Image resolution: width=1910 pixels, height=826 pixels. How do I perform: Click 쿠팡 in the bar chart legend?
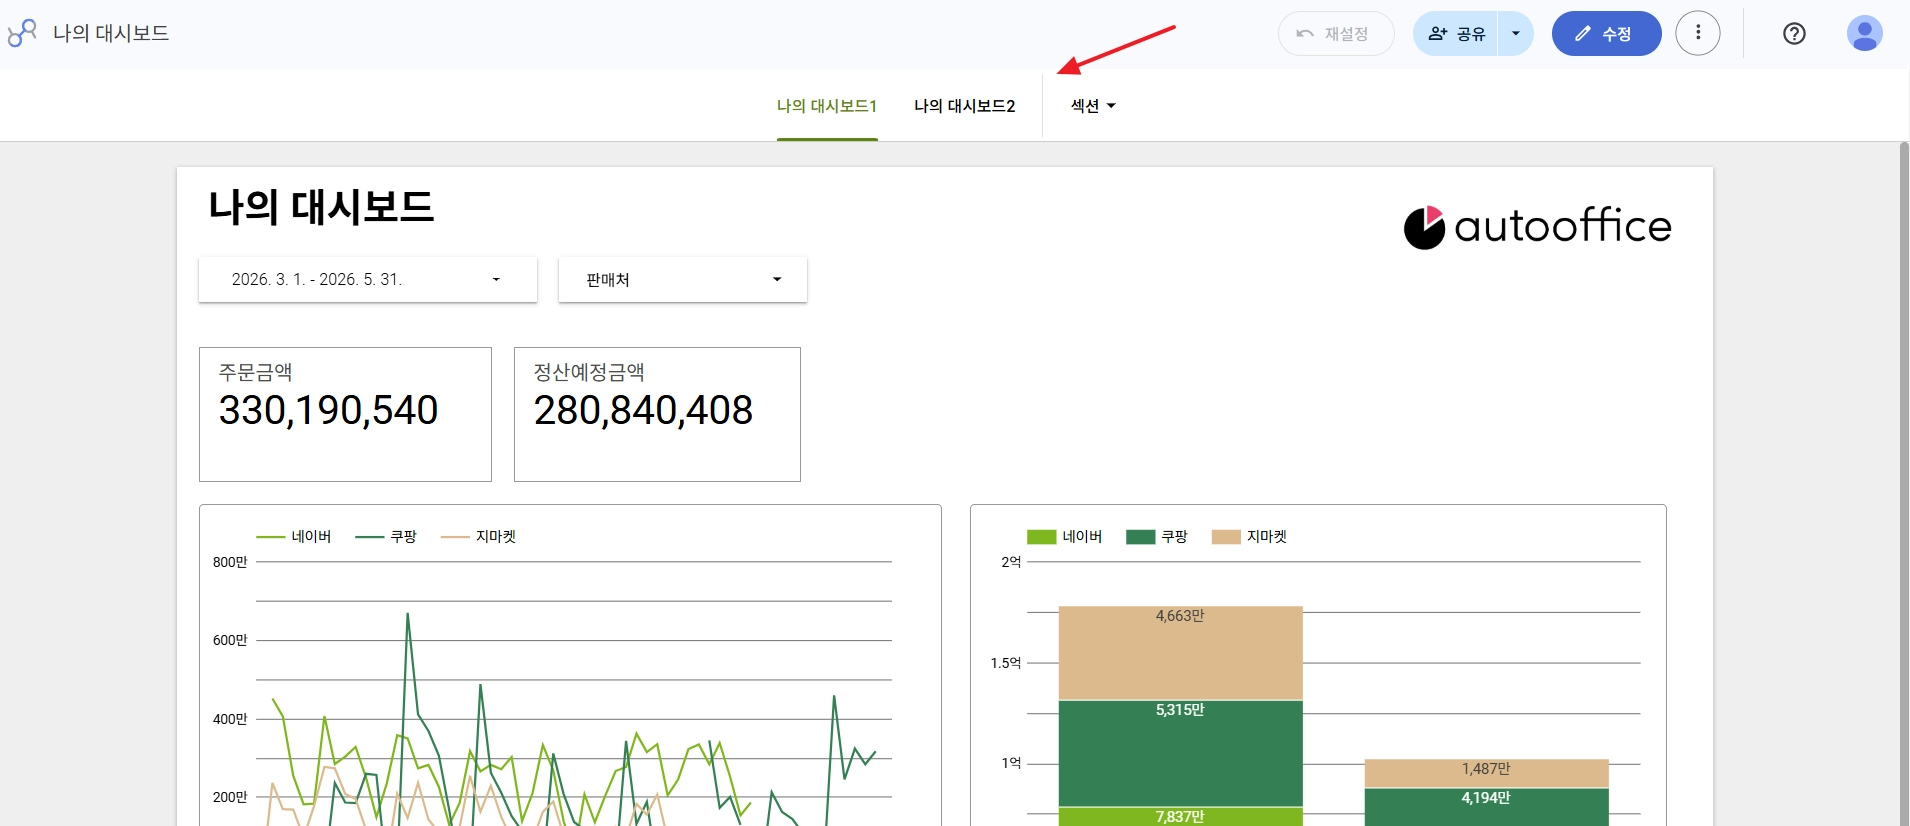(1157, 537)
